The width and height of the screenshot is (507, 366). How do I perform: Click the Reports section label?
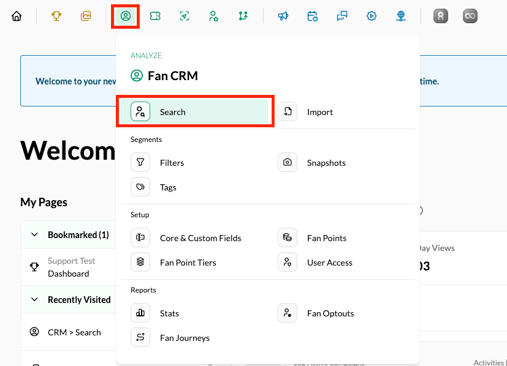pos(143,290)
